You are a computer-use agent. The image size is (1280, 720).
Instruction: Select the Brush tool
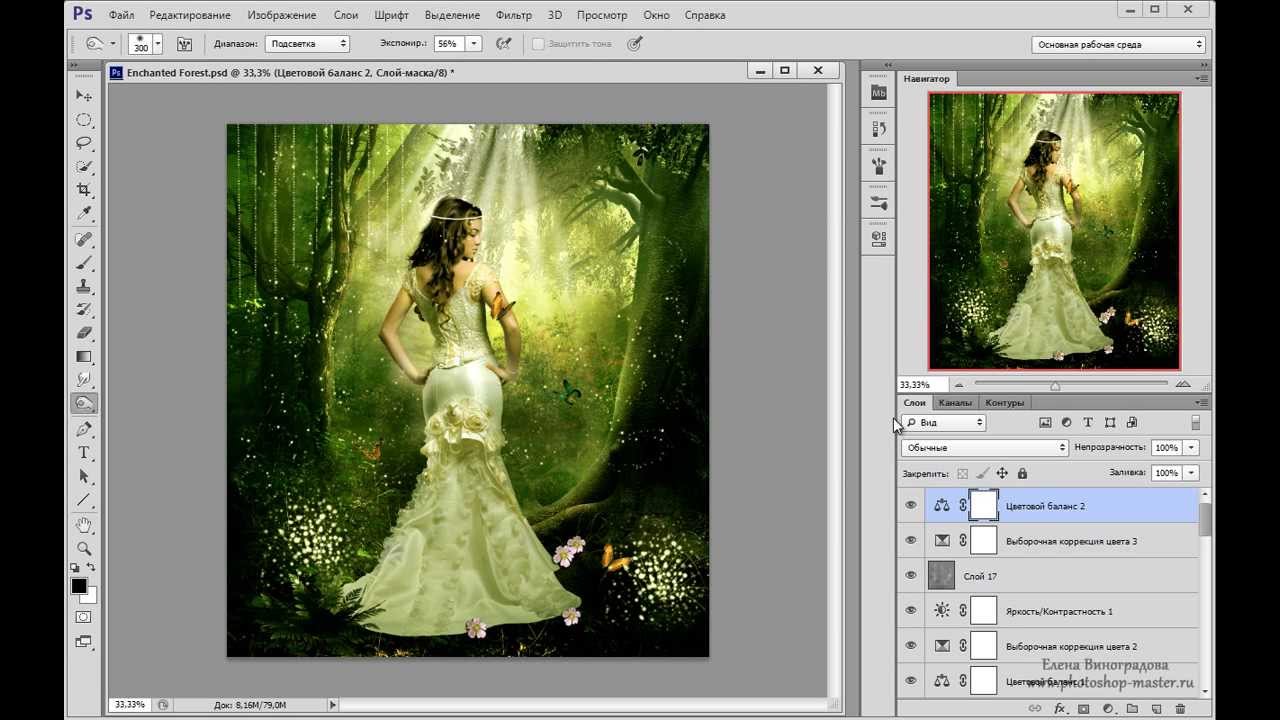[x=84, y=263]
